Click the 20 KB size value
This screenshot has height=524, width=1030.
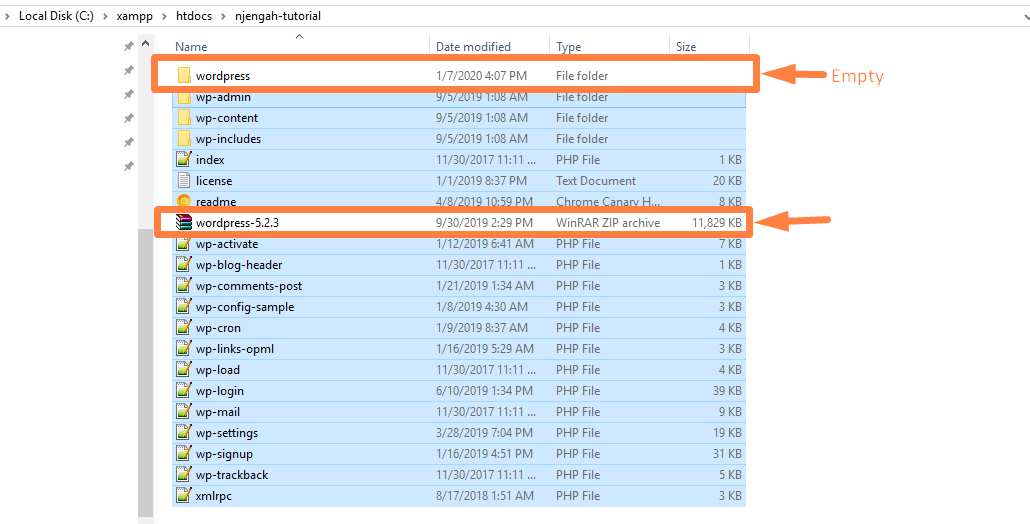(726, 181)
